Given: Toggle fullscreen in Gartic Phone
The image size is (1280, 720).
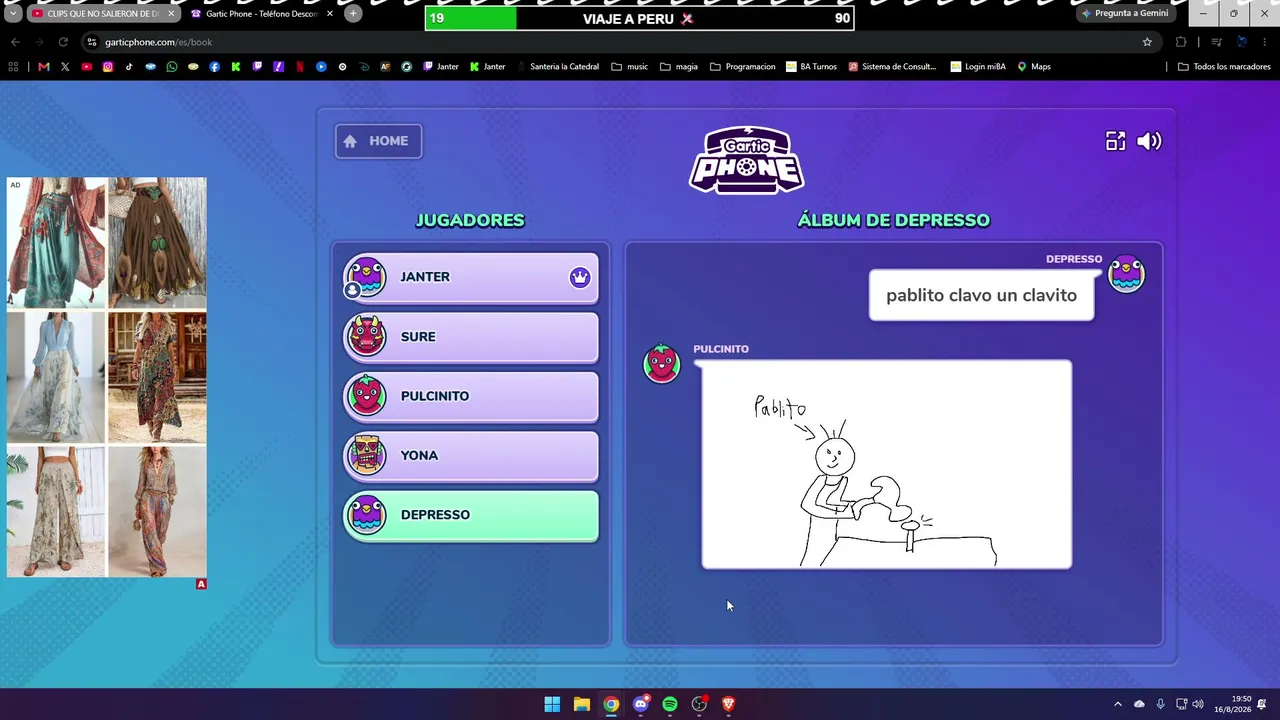Looking at the screenshot, I should (1115, 141).
